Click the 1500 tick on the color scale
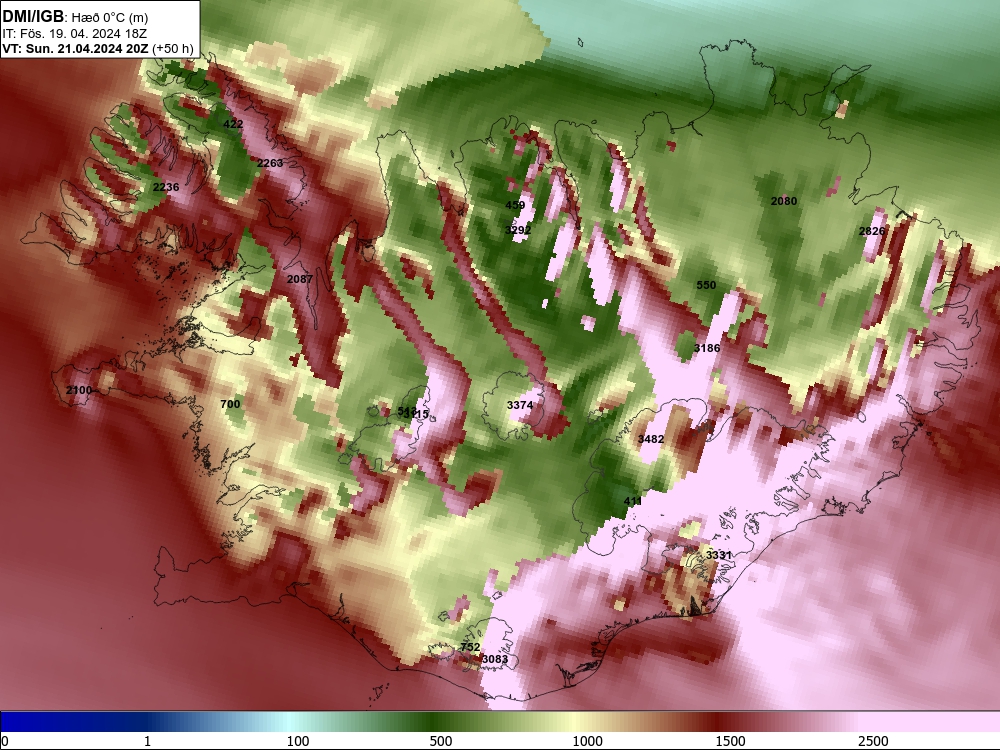Image resolution: width=1000 pixels, height=750 pixels. (730, 741)
